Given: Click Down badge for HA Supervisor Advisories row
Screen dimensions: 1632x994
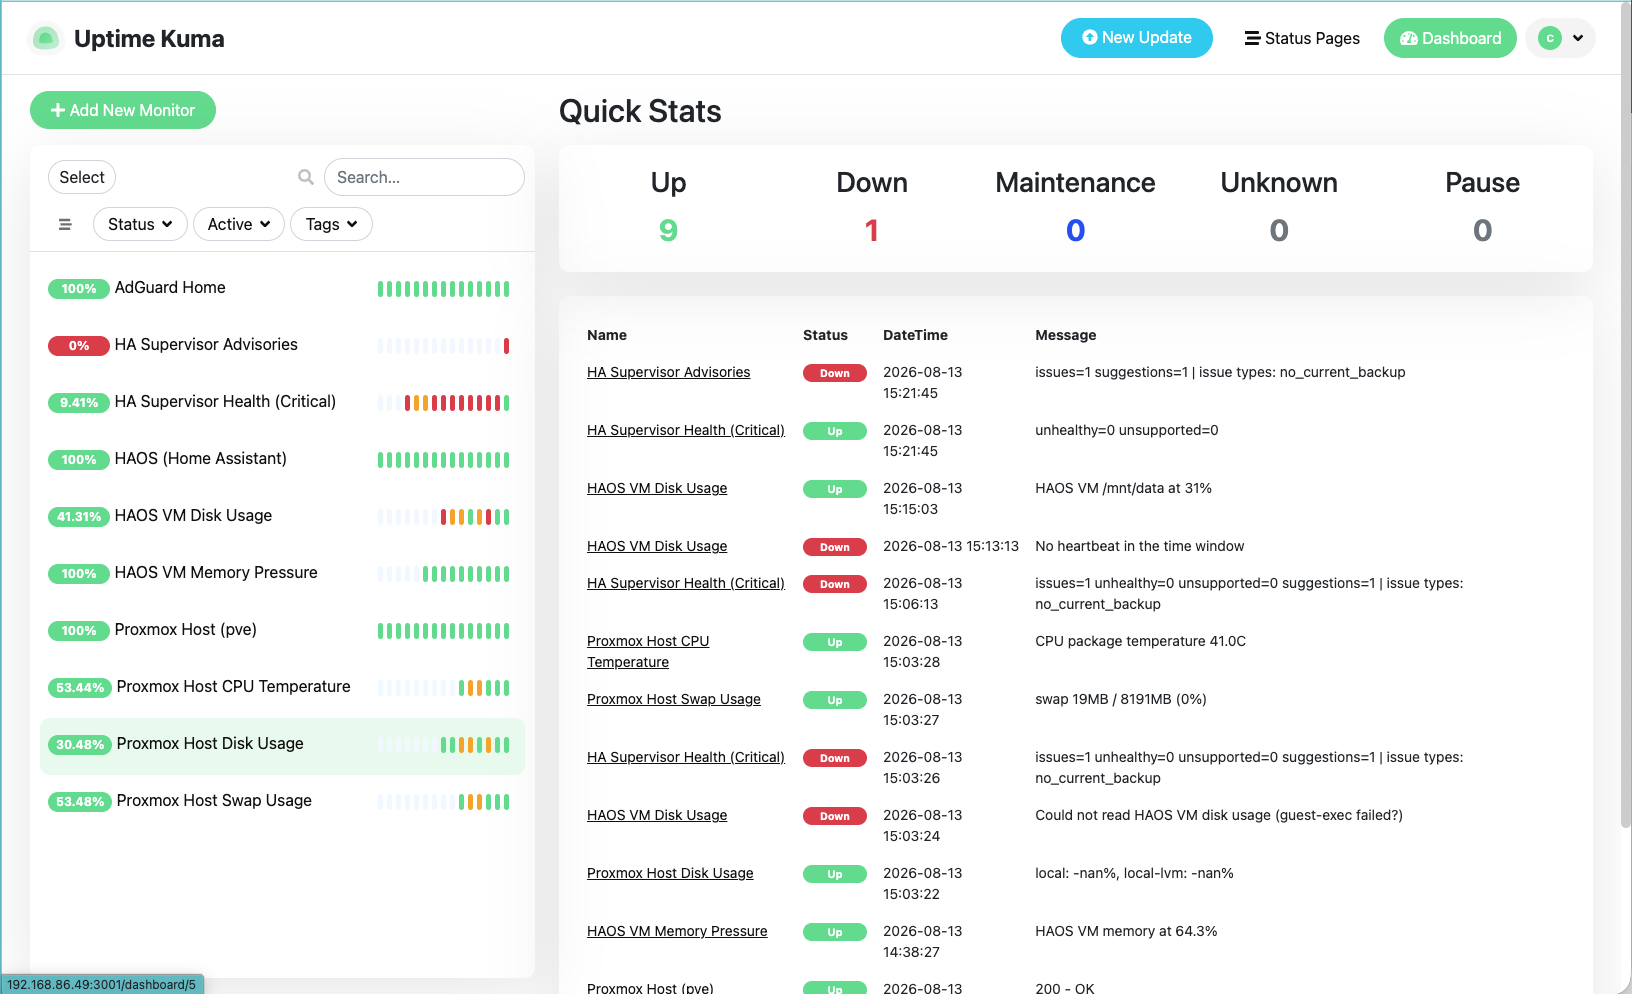Looking at the screenshot, I should pyautogui.click(x=835, y=373).
